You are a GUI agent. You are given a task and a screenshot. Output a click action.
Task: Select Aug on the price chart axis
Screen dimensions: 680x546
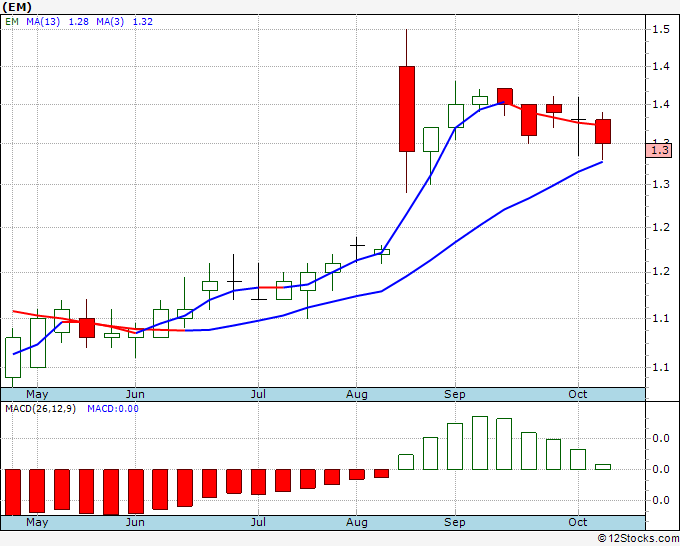coord(356,394)
